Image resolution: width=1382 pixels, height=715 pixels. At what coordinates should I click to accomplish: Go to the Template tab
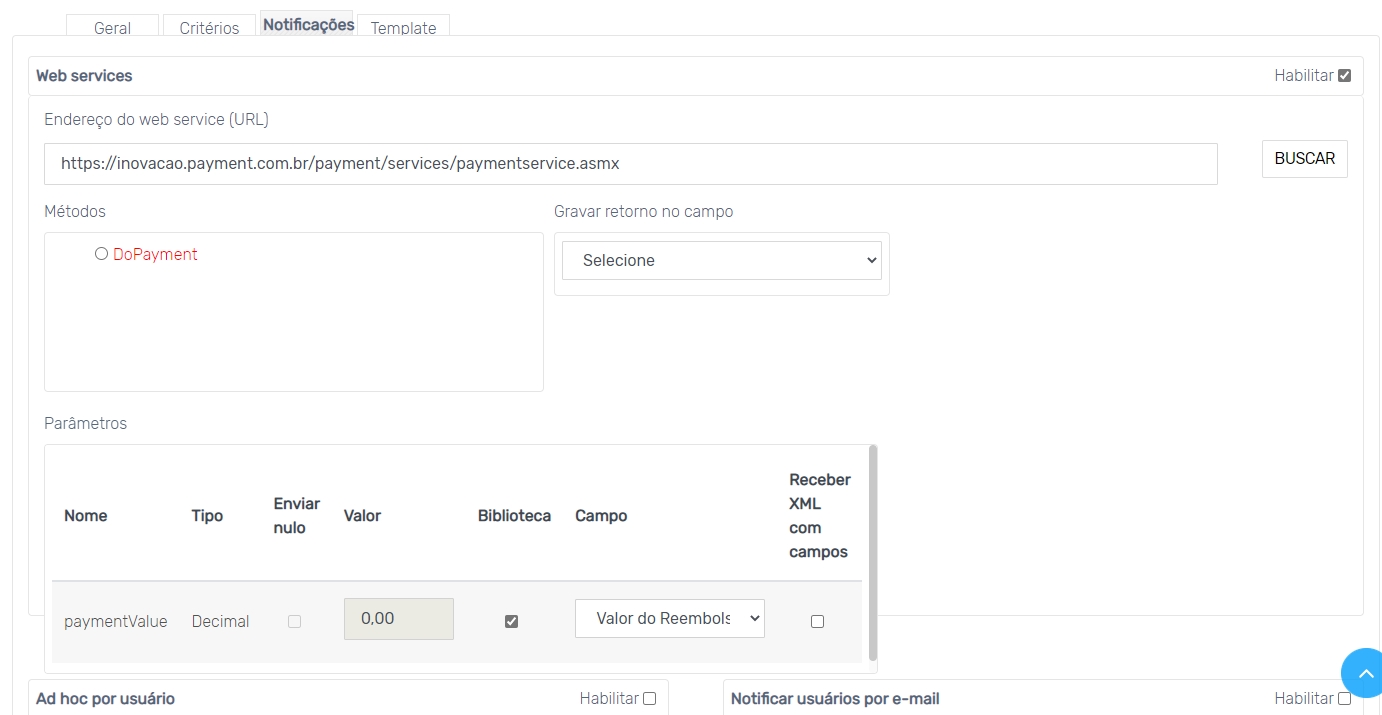tap(403, 28)
